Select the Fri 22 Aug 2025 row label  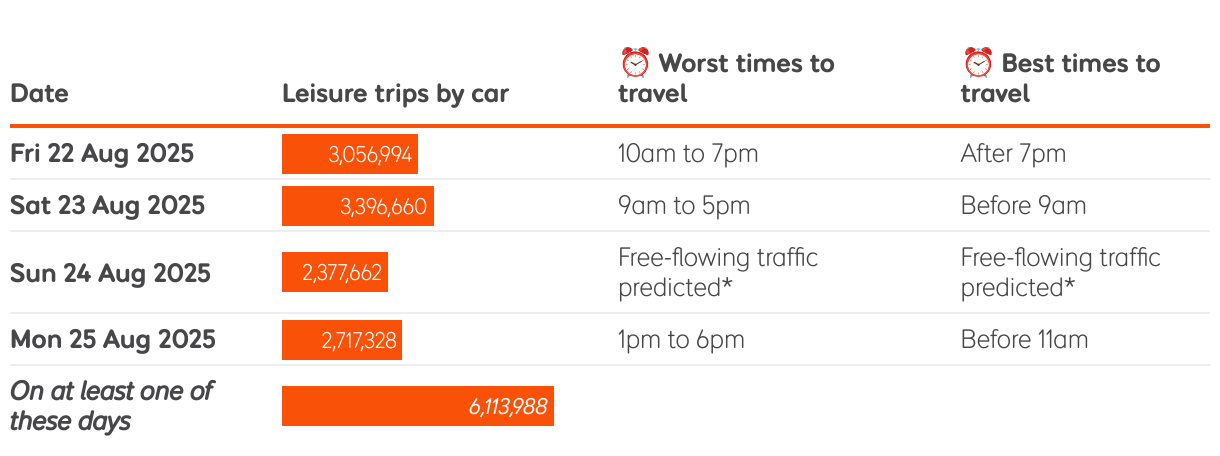(x=102, y=154)
